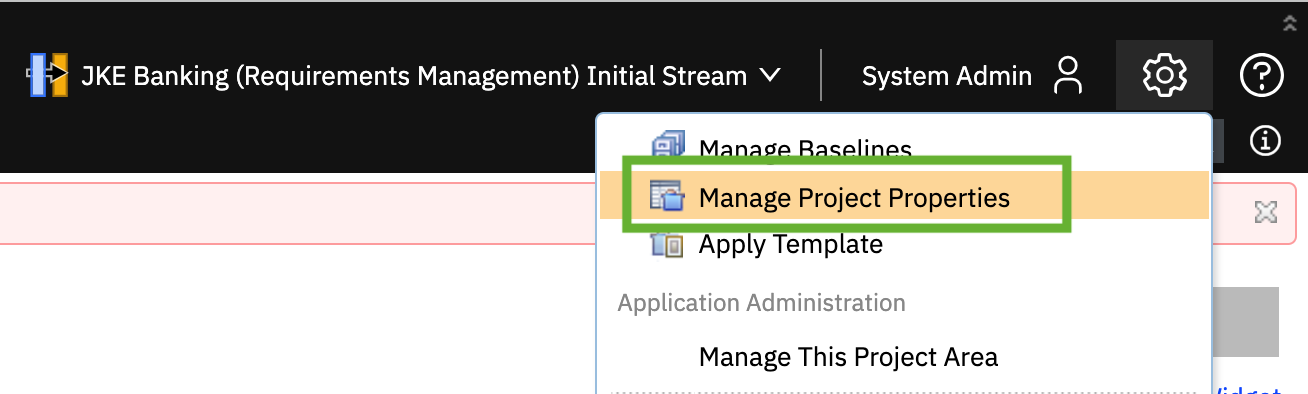The image size is (1308, 394).
Task: Open the JKE Banking Initial Stream dropdown
Action: (770, 76)
